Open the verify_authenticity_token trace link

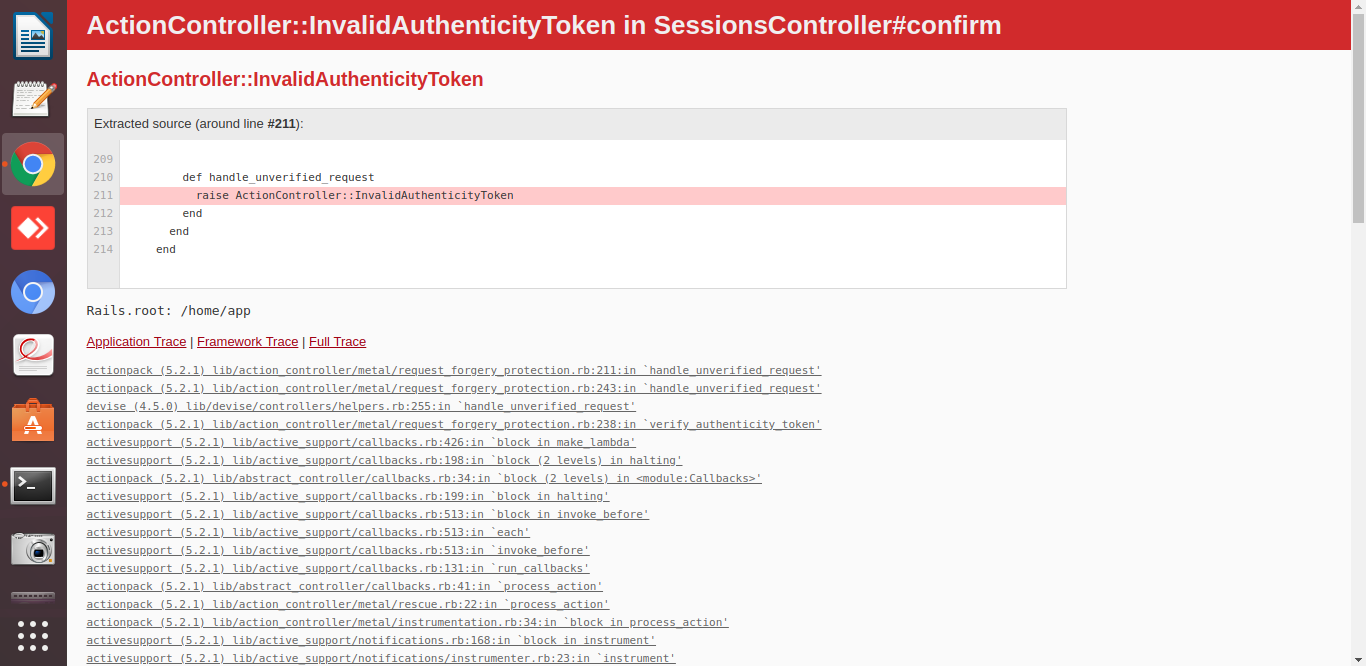coord(453,424)
